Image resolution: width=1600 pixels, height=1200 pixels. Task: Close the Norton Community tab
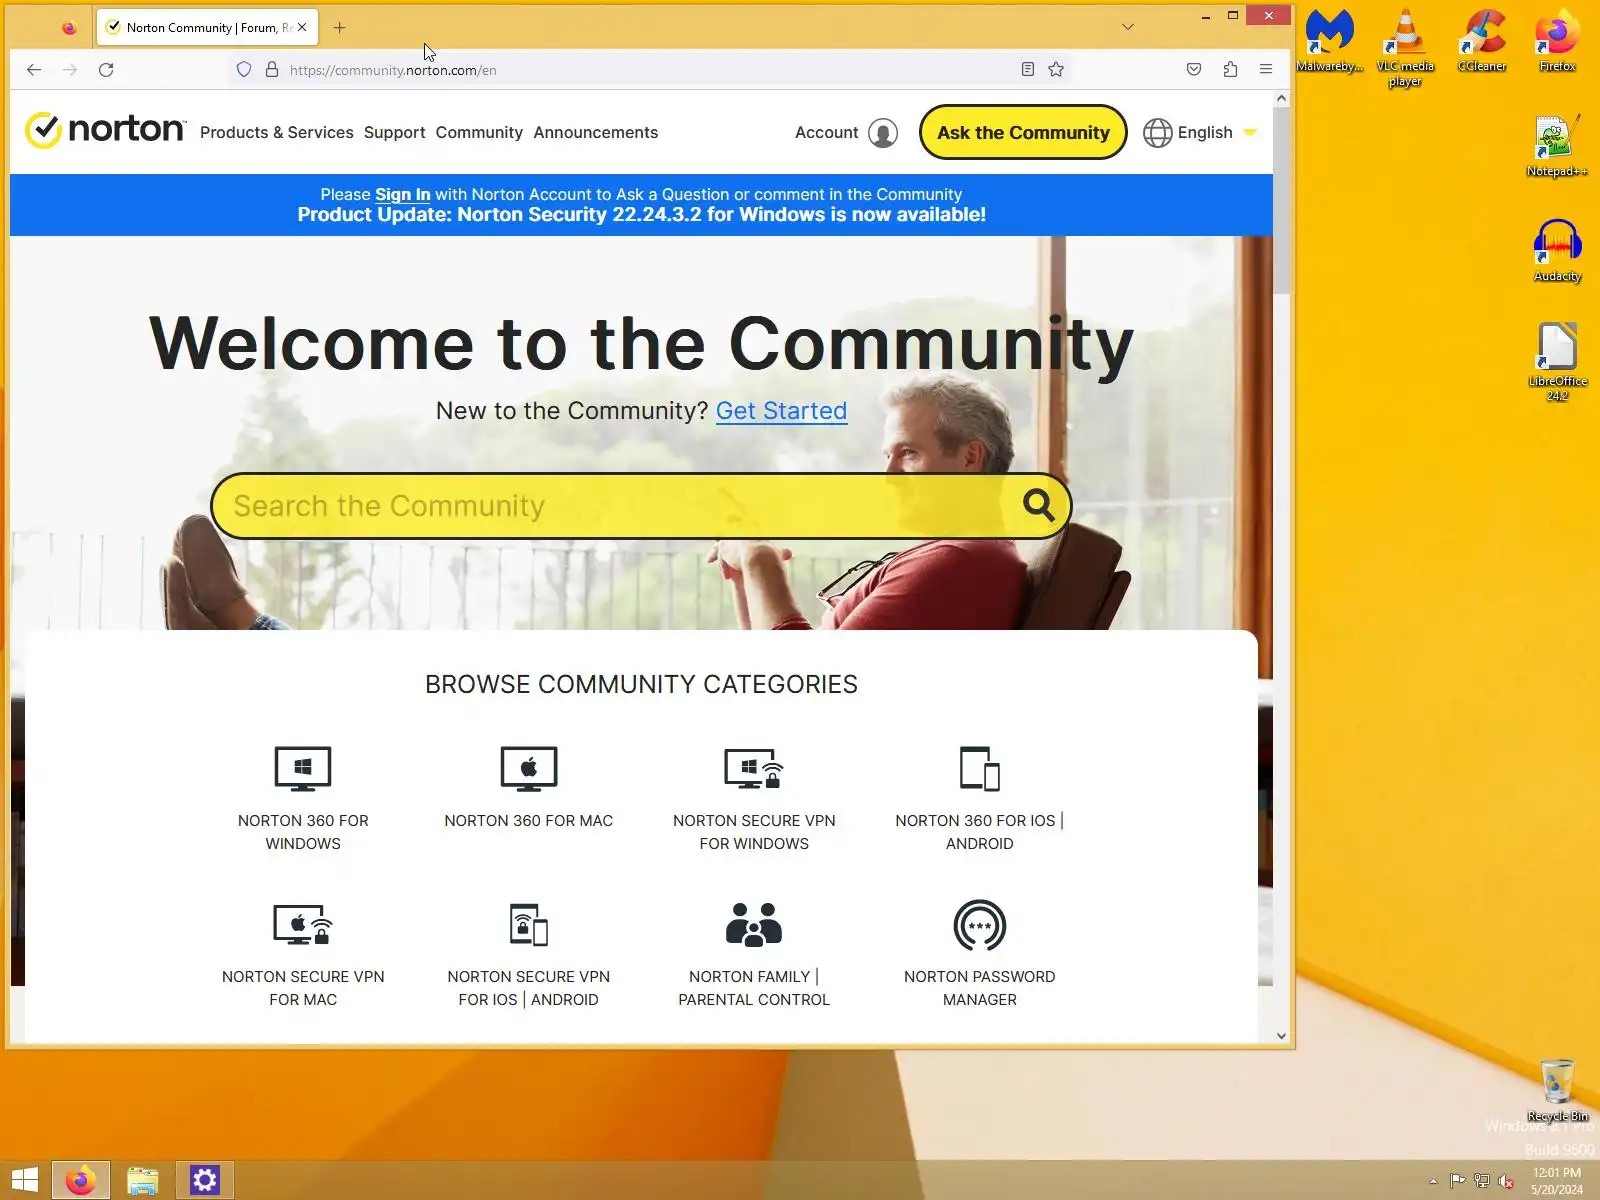coord(302,28)
